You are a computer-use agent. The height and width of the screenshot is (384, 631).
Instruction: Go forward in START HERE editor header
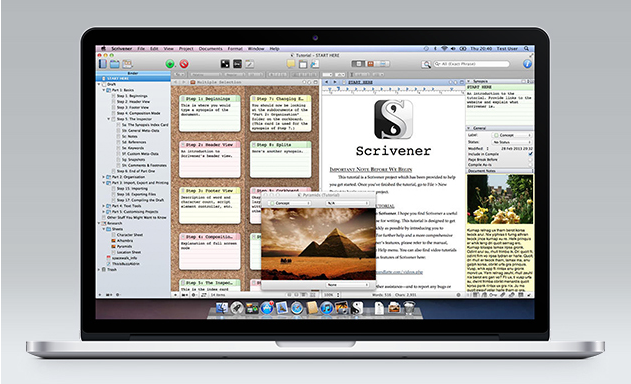335,82
